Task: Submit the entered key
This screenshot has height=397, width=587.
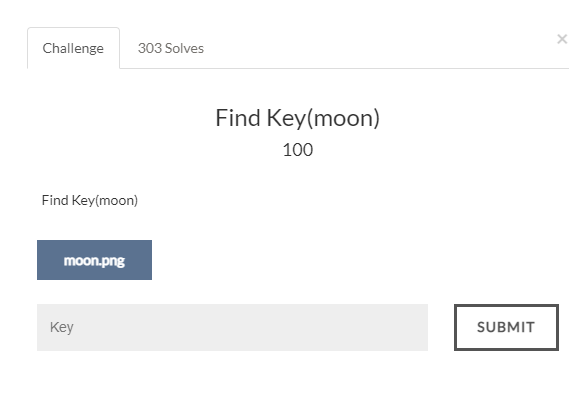Action: point(506,327)
